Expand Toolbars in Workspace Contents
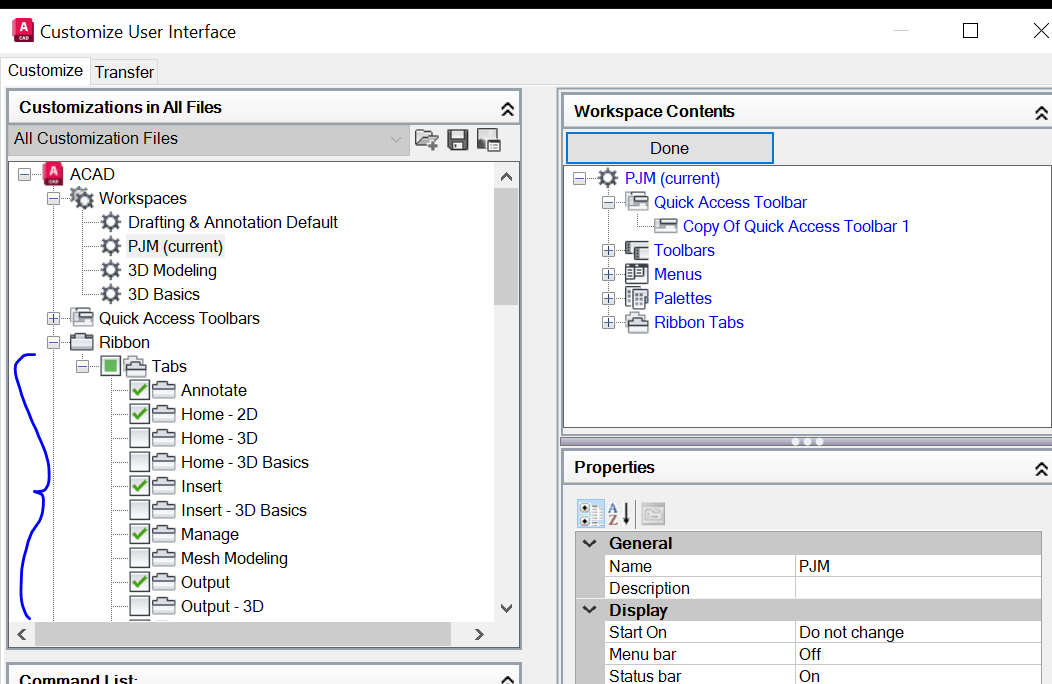 click(608, 250)
